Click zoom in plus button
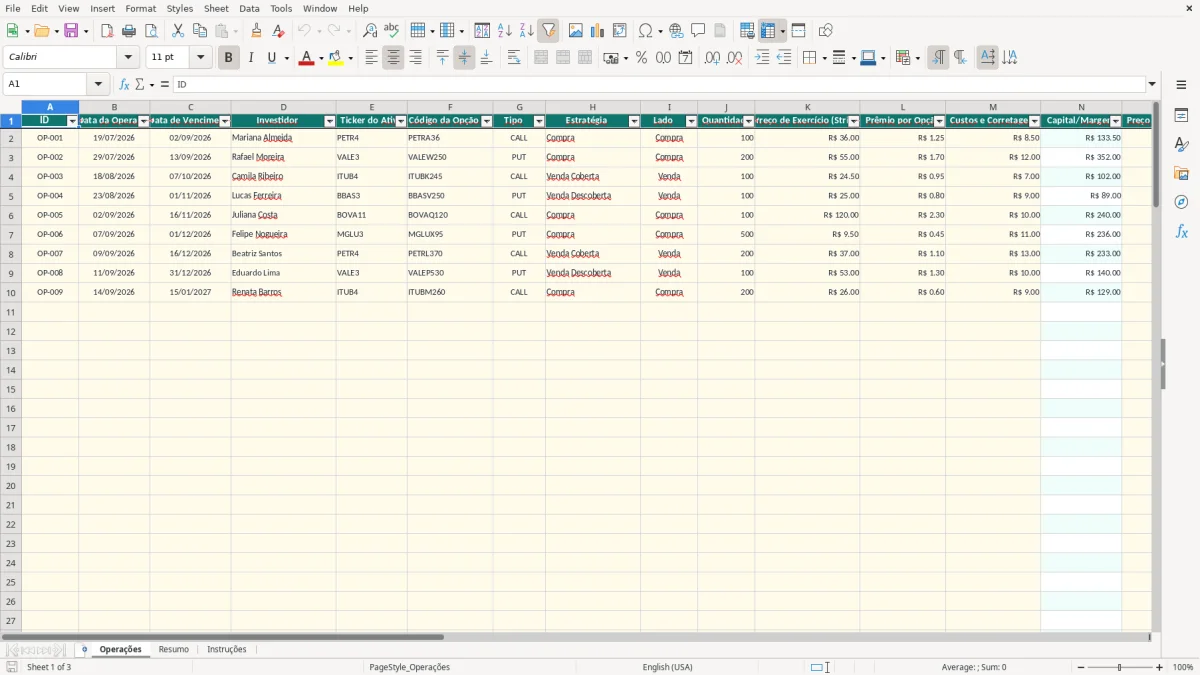Image resolution: width=1200 pixels, height=675 pixels. click(x=1159, y=667)
